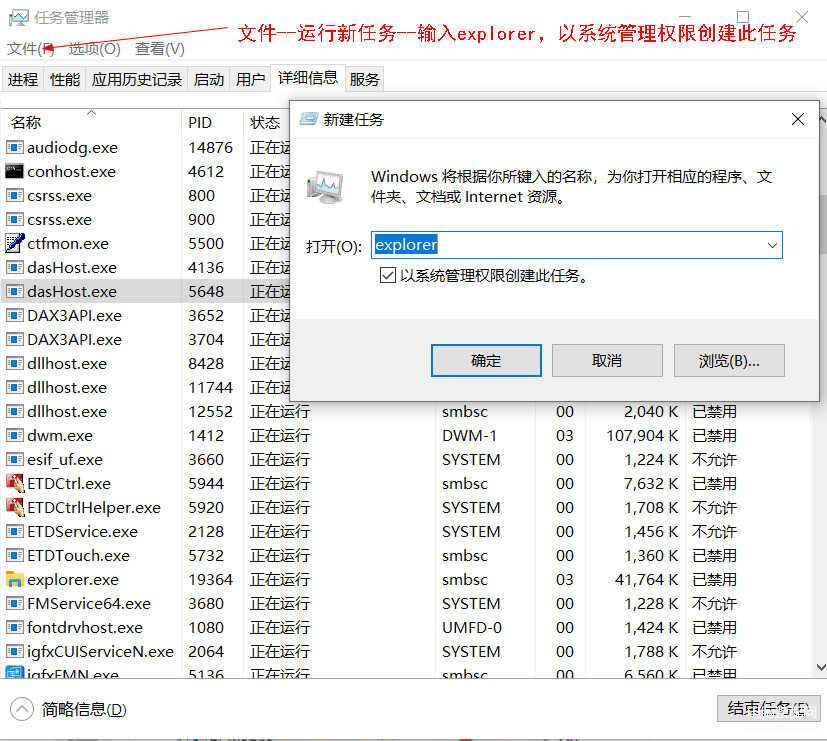Select the 详细信息 tab
827x741 pixels.
[308, 78]
